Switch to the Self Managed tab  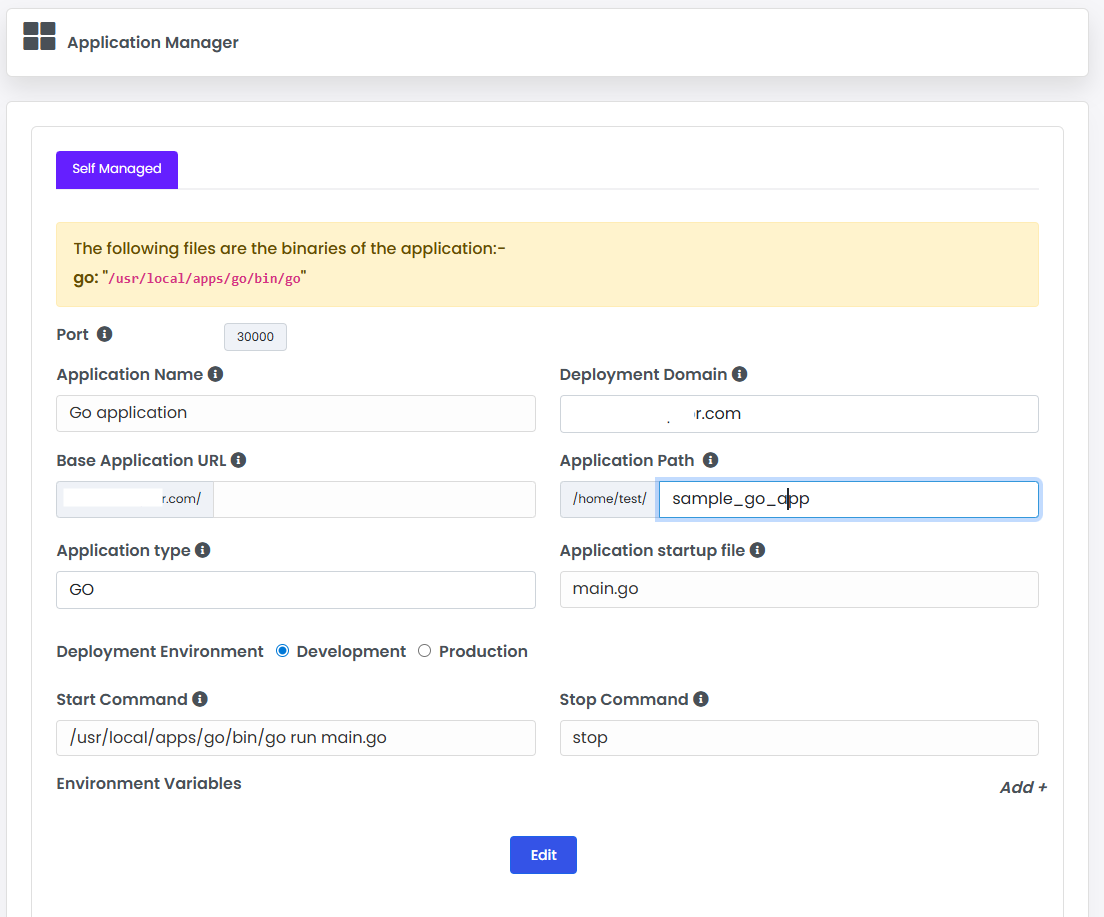click(x=117, y=170)
